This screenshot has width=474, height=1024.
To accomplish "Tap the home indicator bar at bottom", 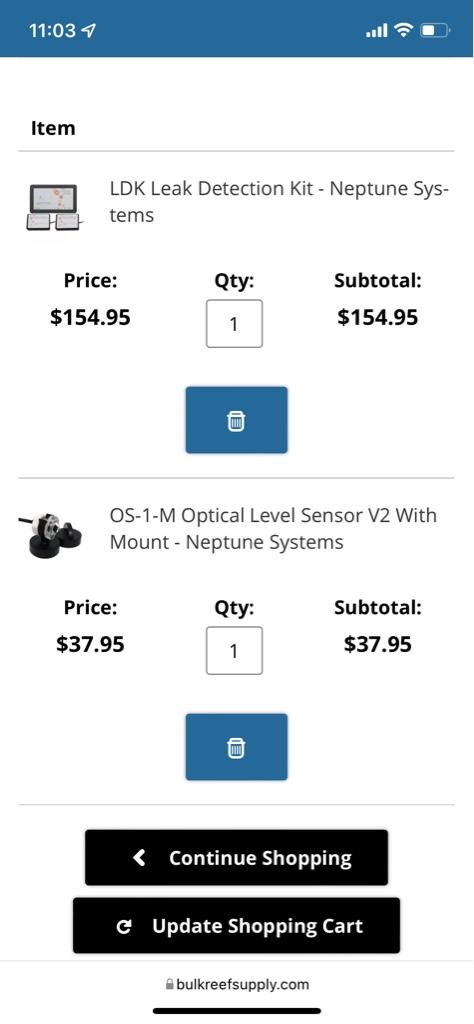I will (x=237, y=1011).
